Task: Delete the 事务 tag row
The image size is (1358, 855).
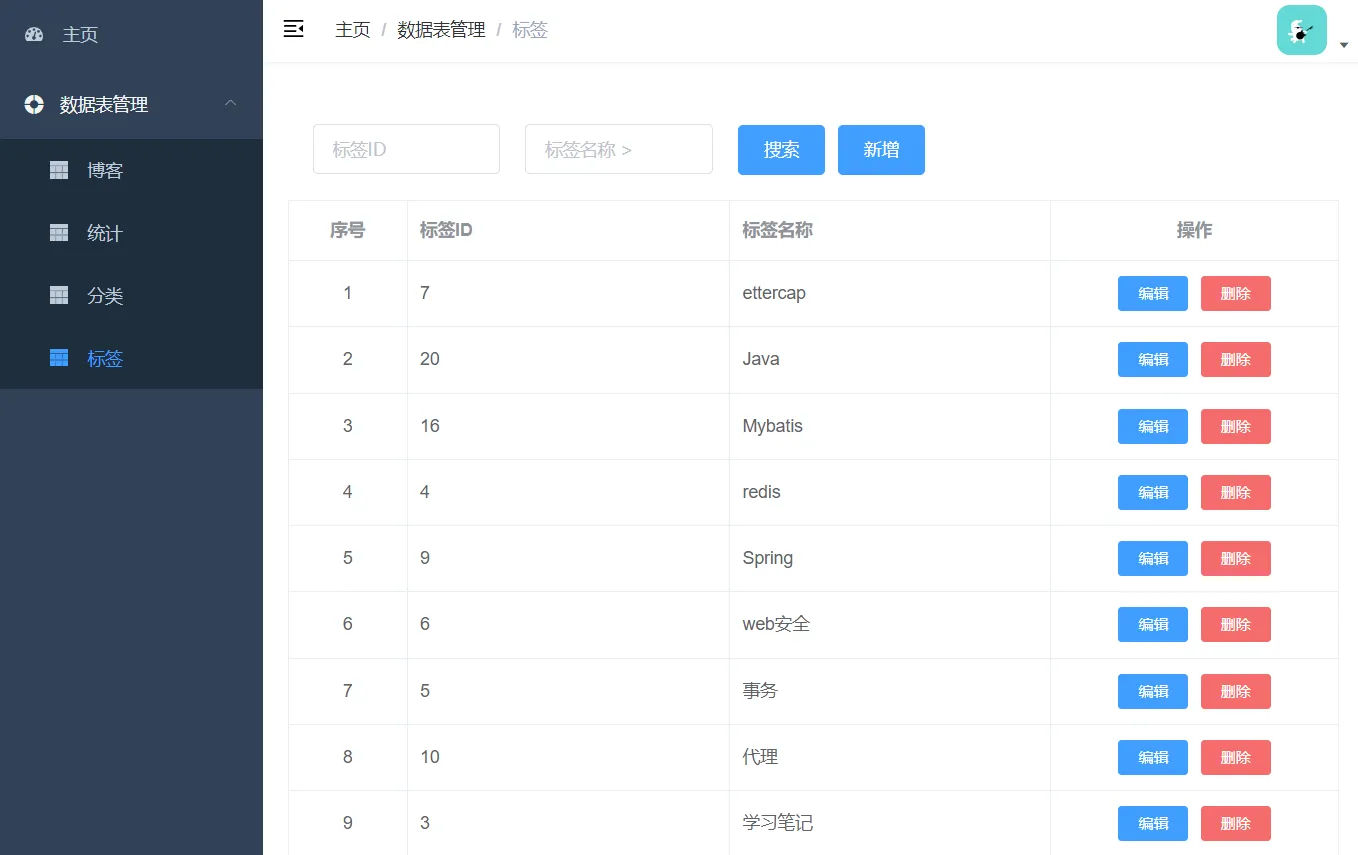Action: point(1236,691)
